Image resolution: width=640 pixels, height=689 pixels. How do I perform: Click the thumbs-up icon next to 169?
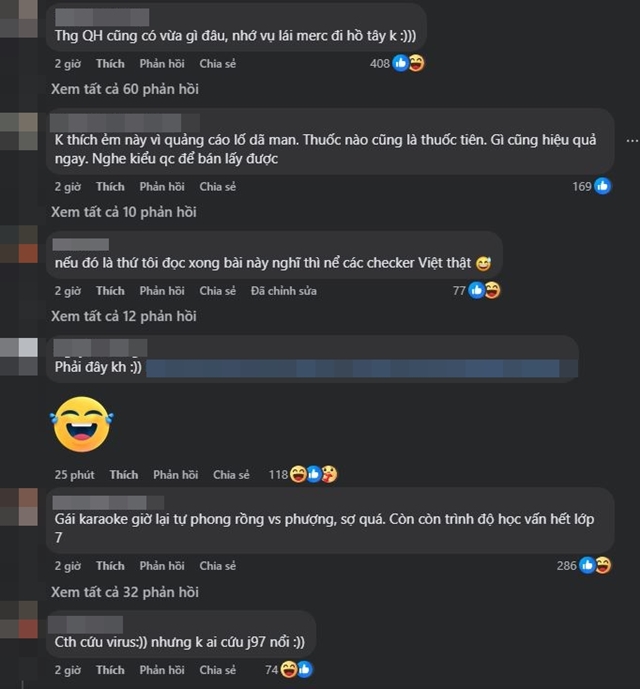click(x=603, y=187)
